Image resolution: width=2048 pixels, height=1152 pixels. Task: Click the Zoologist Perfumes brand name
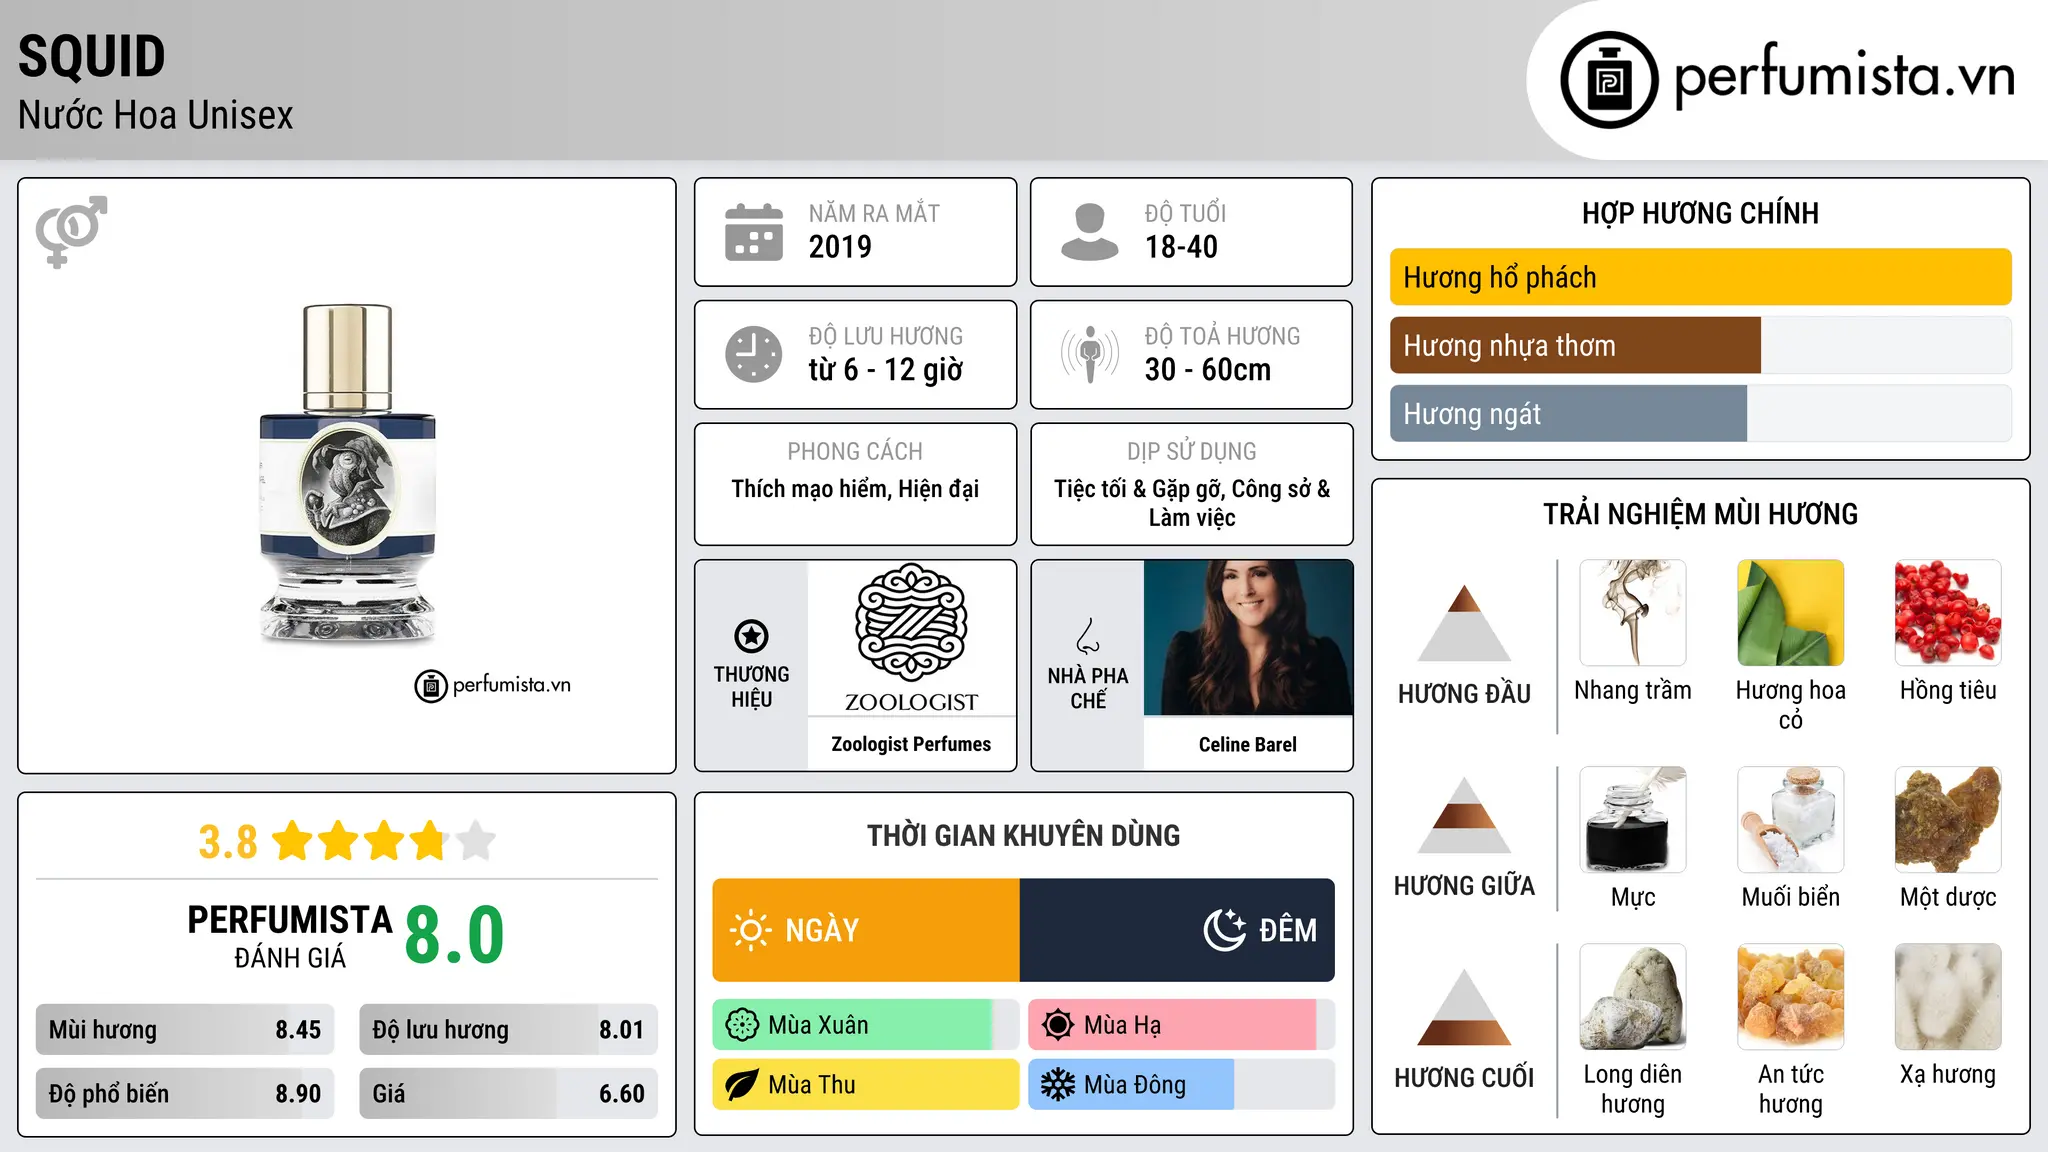[x=911, y=744]
